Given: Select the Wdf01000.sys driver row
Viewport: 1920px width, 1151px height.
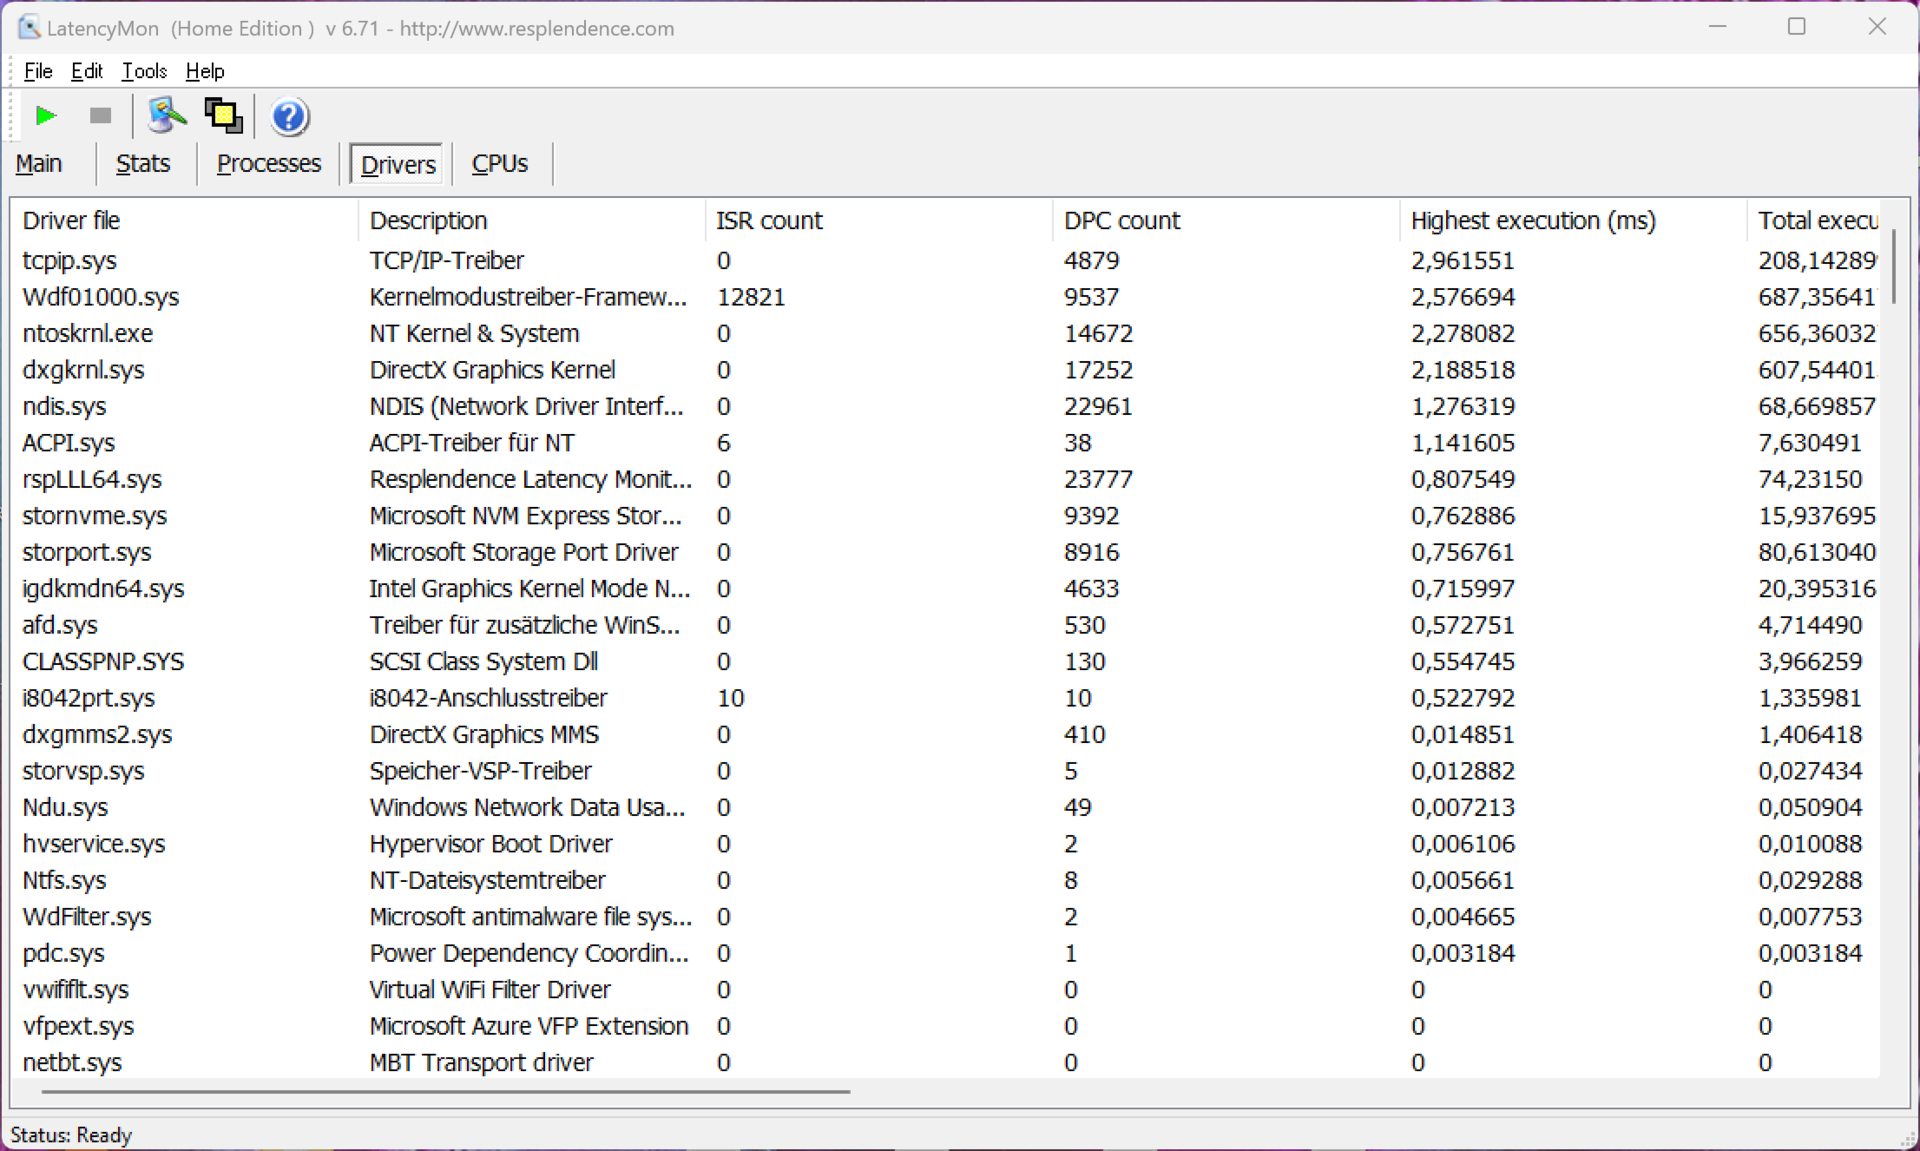Looking at the screenshot, I should click(x=101, y=297).
